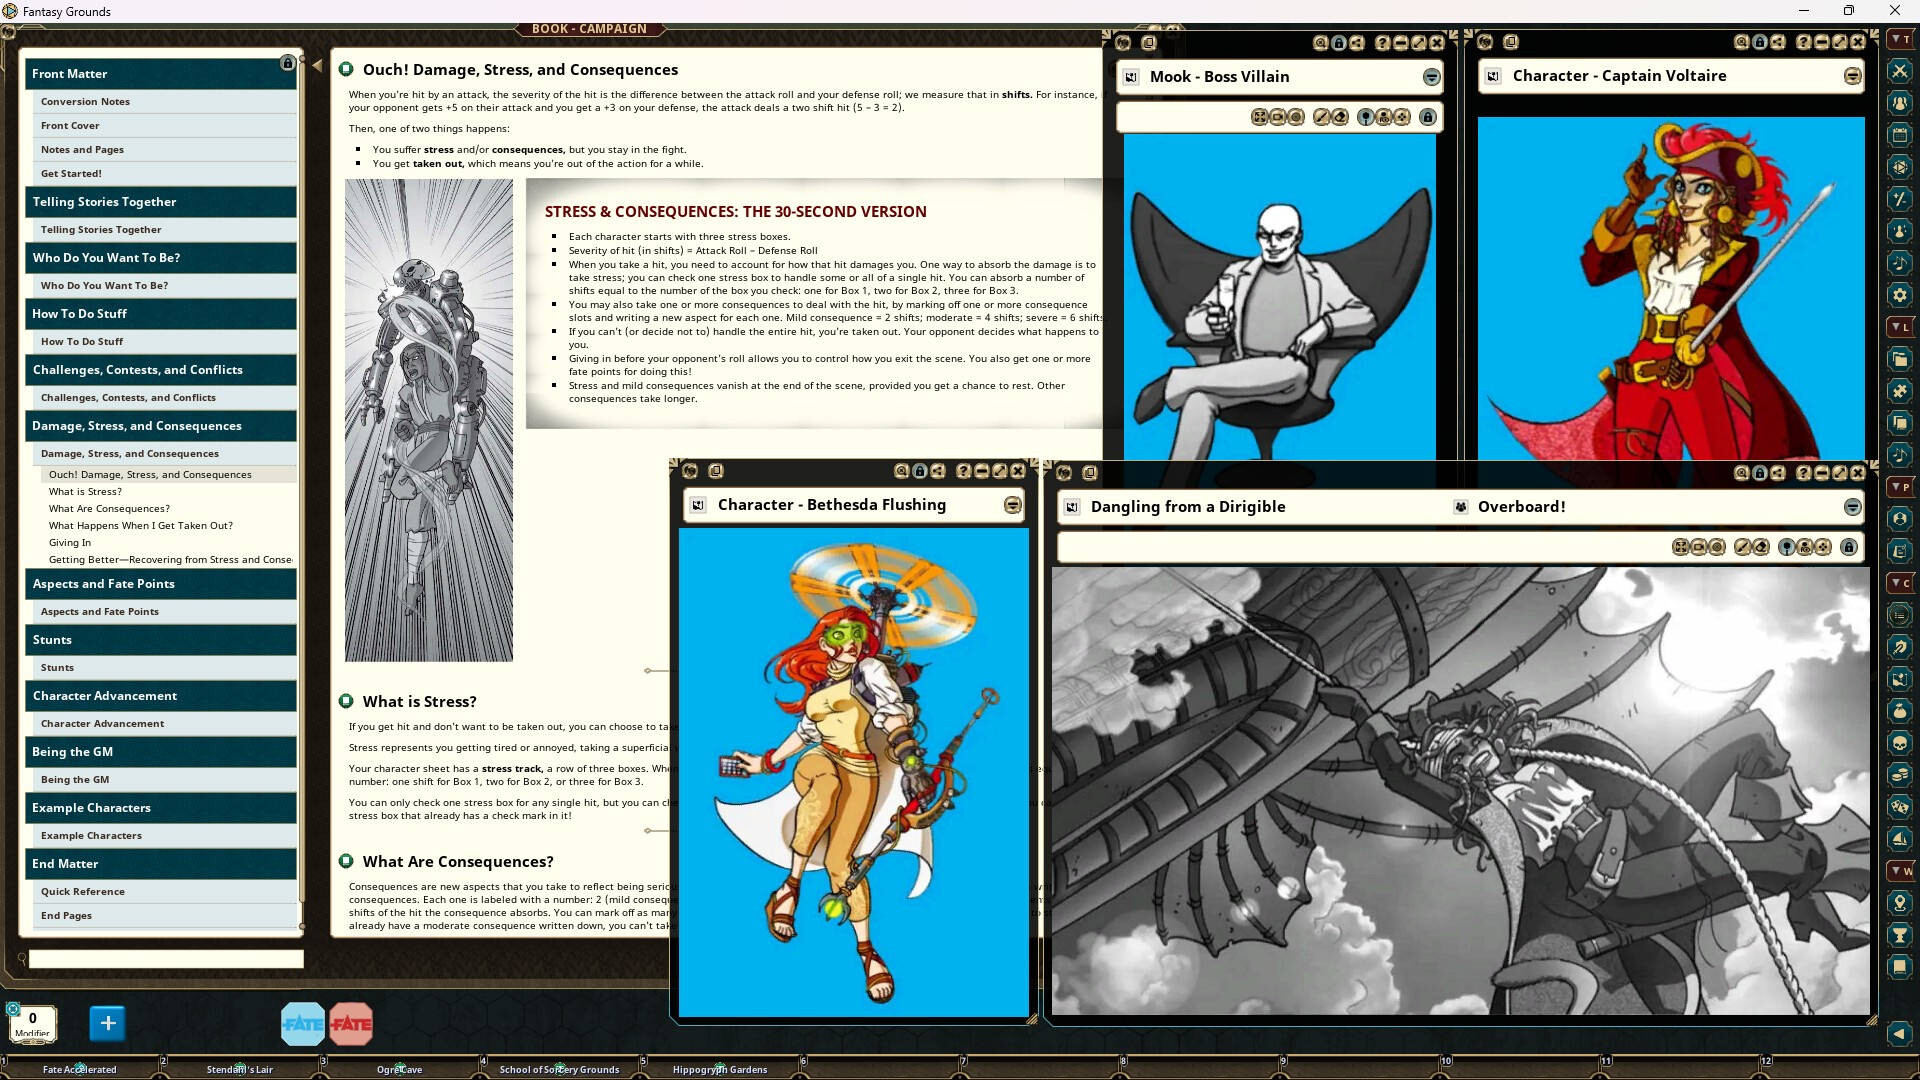1920x1080 pixels.
Task: Click the Overboard! link in Dirigible window
Action: (x=1521, y=507)
